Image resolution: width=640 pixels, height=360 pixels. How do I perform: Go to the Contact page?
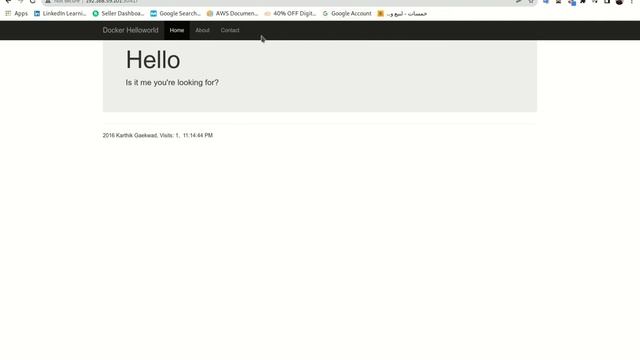click(x=230, y=30)
